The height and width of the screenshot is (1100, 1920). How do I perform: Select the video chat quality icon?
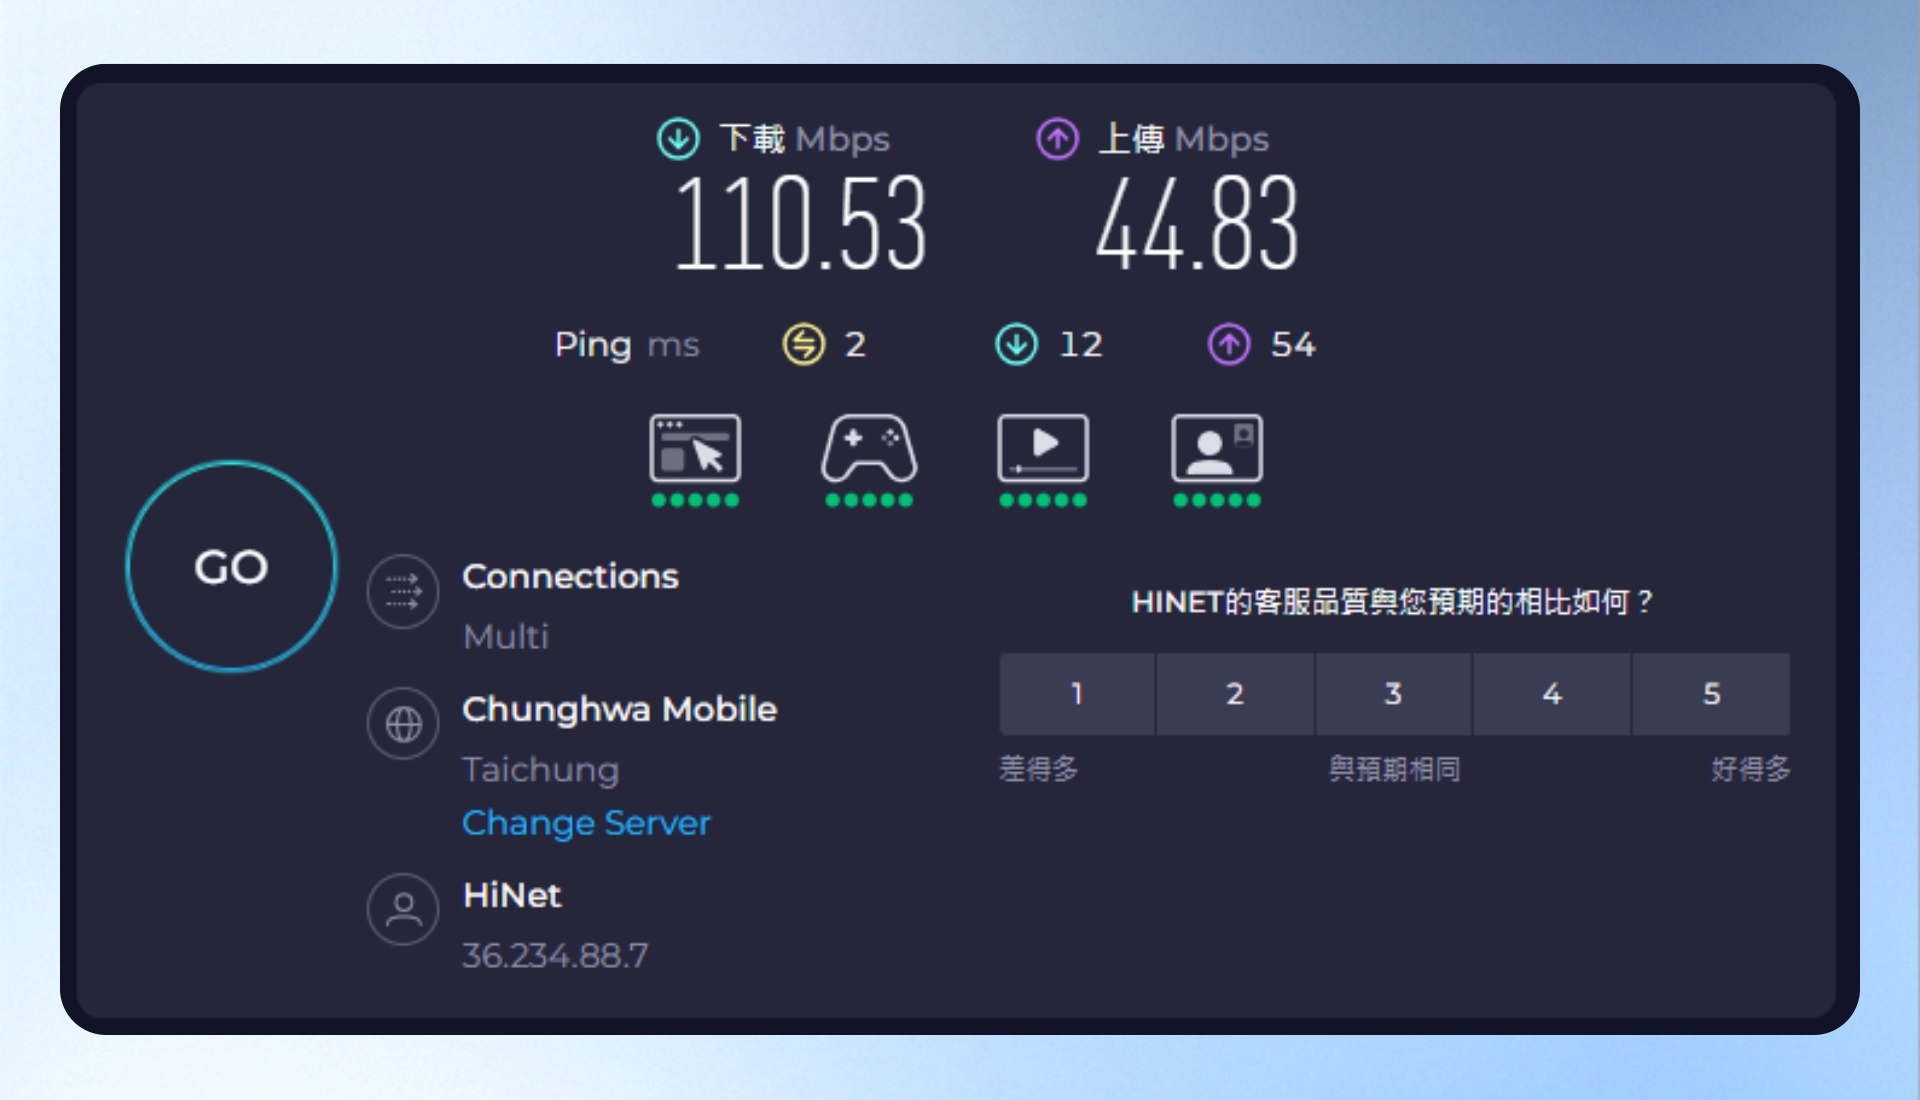coord(1217,449)
